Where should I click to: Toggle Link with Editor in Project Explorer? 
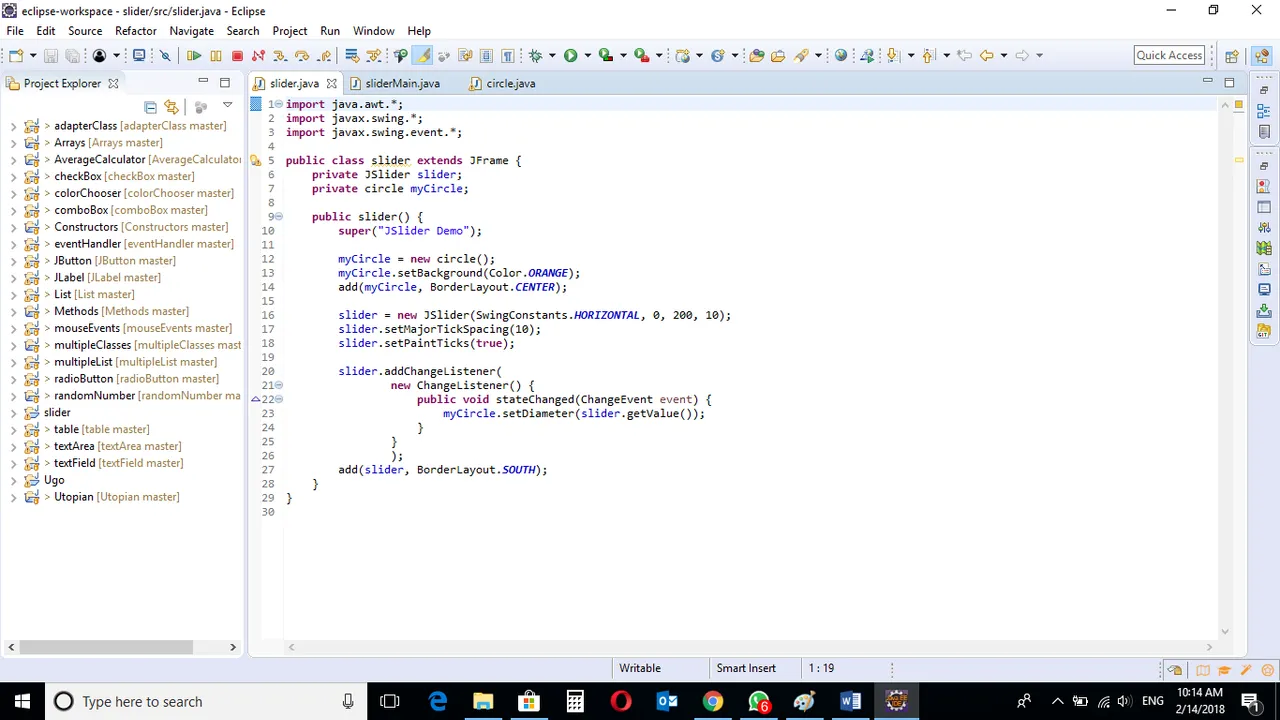pyautogui.click(x=172, y=106)
